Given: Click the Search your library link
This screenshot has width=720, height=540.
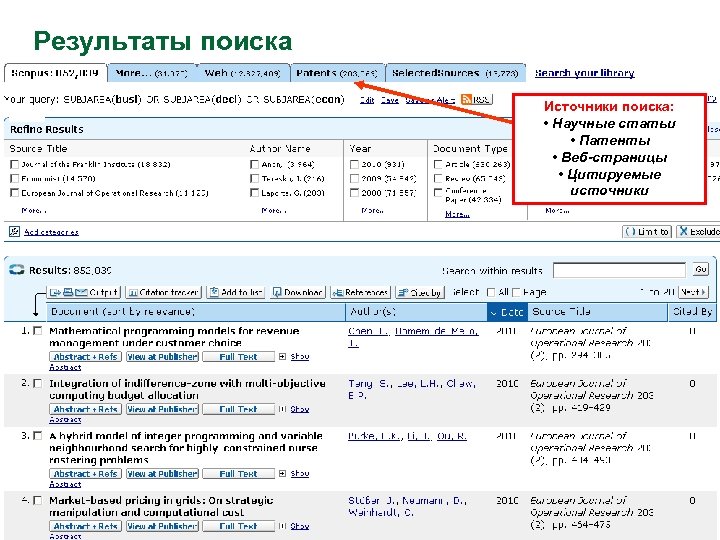Looking at the screenshot, I should (585, 73).
